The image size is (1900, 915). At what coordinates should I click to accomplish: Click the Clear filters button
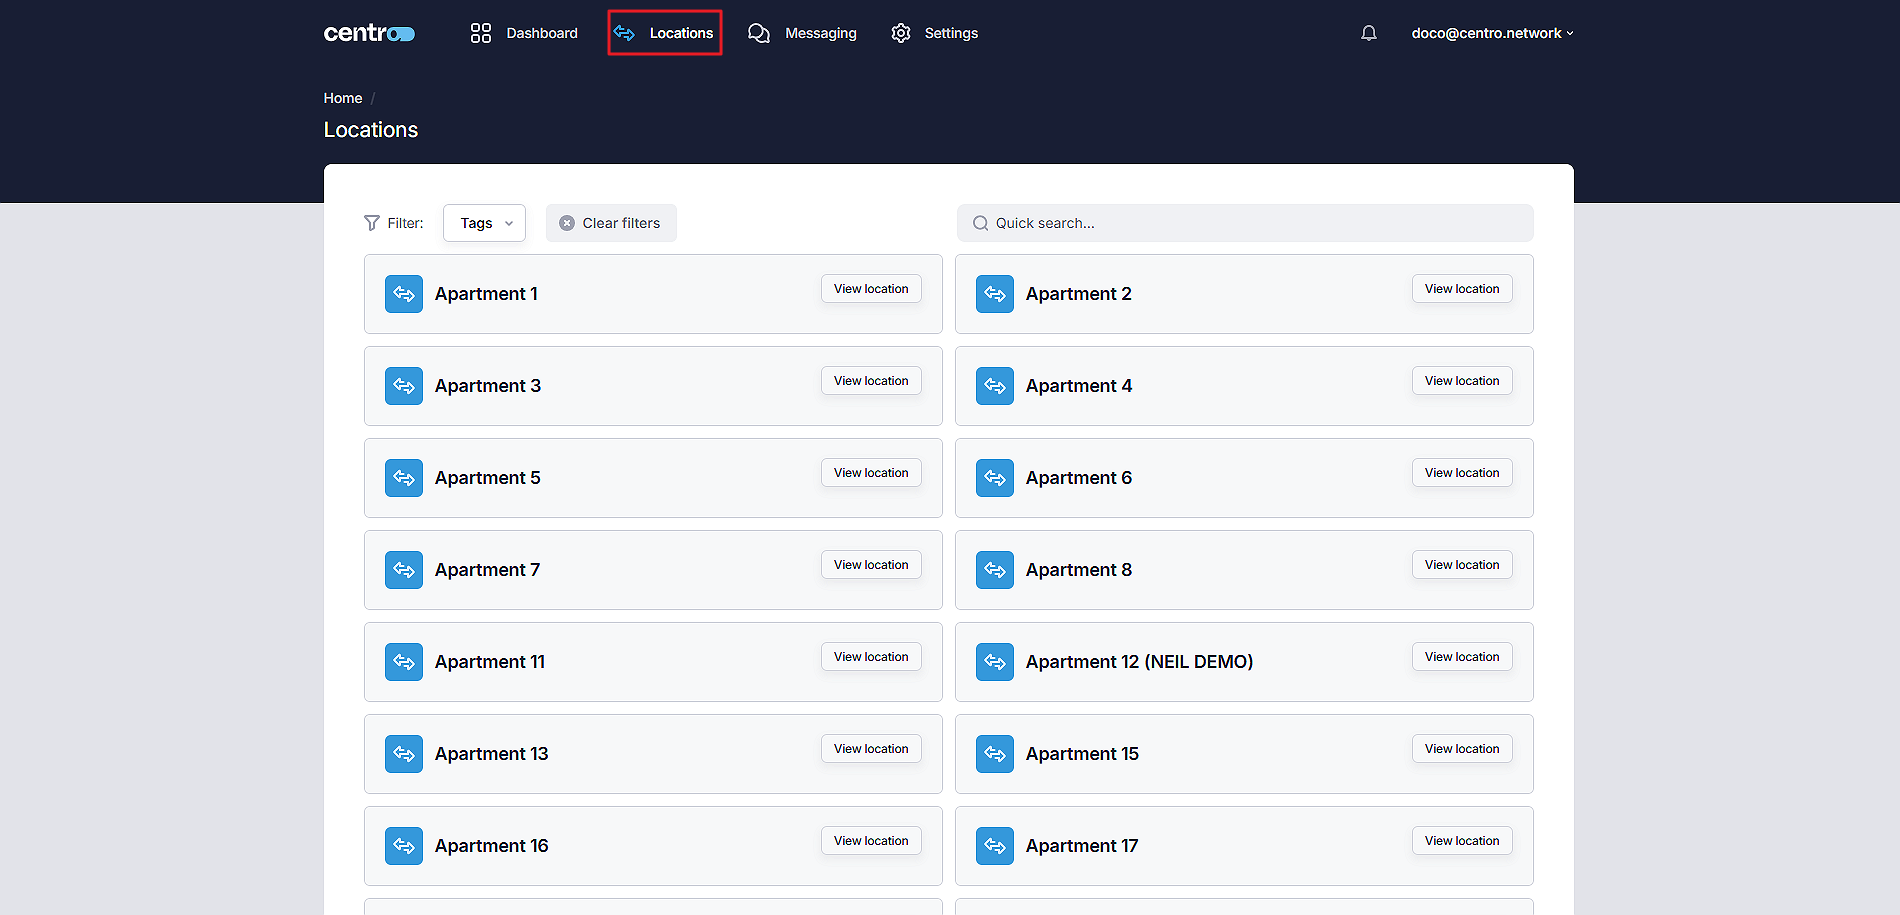611,223
